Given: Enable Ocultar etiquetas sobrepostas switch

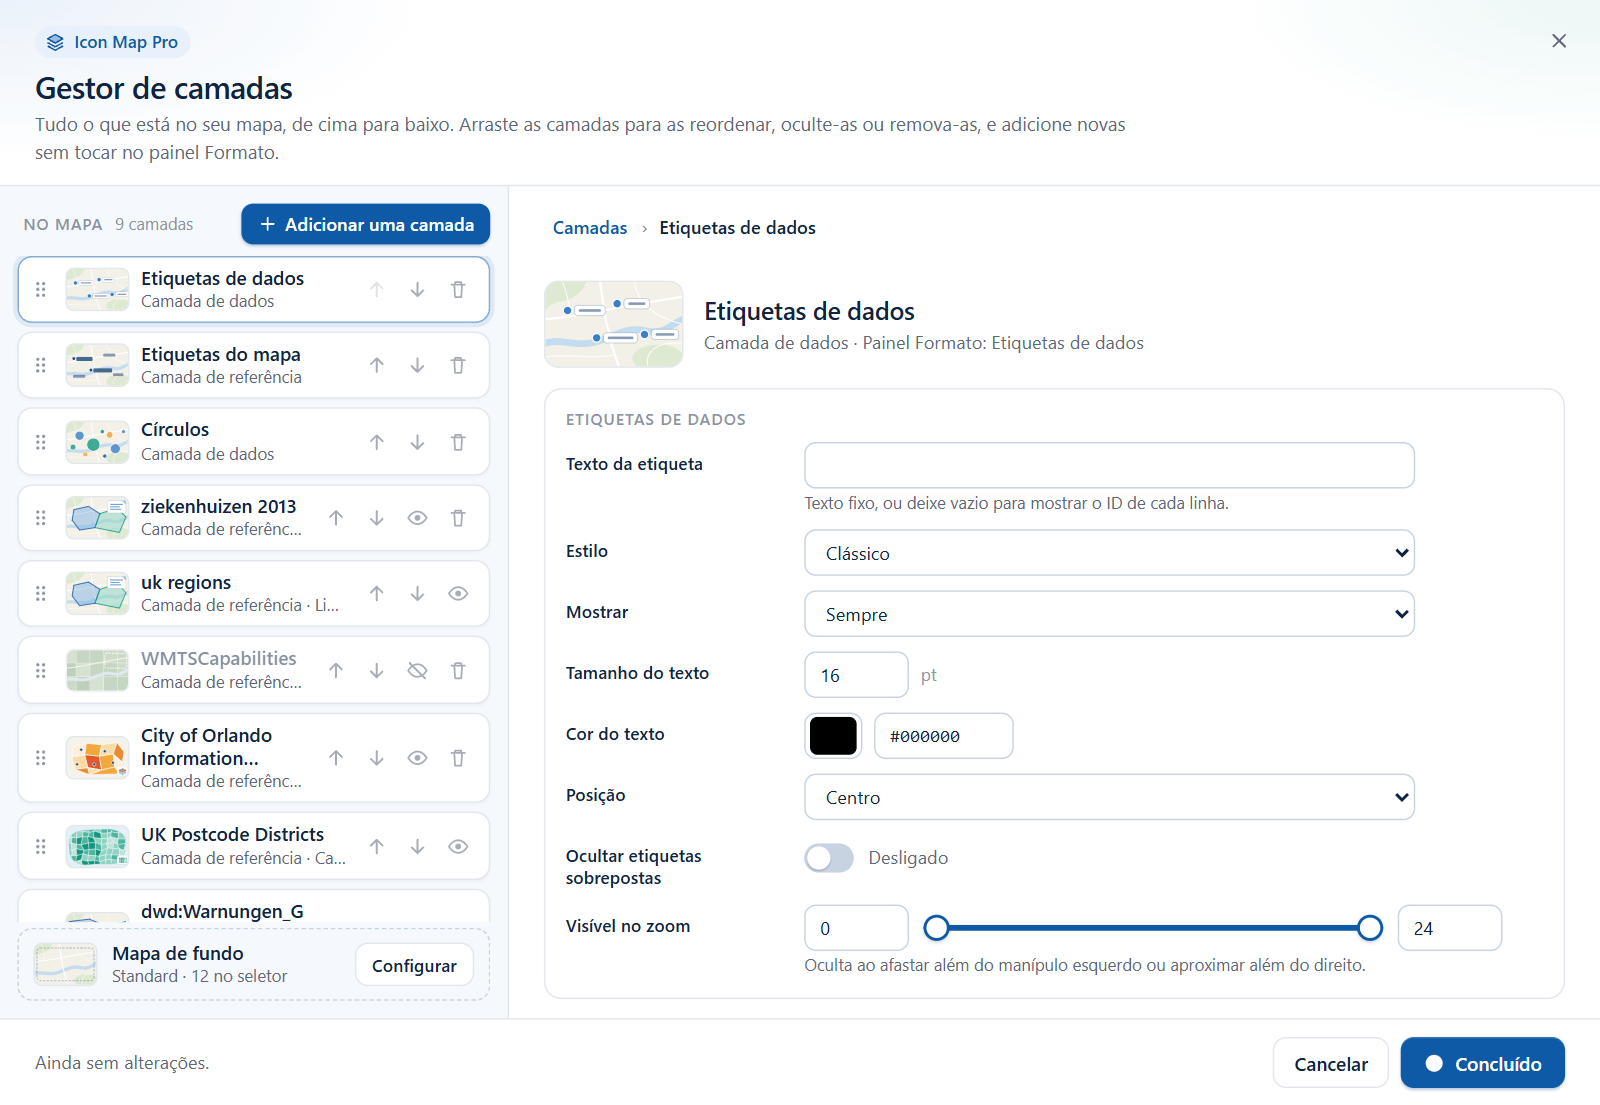Looking at the screenshot, I should (829, 858).
